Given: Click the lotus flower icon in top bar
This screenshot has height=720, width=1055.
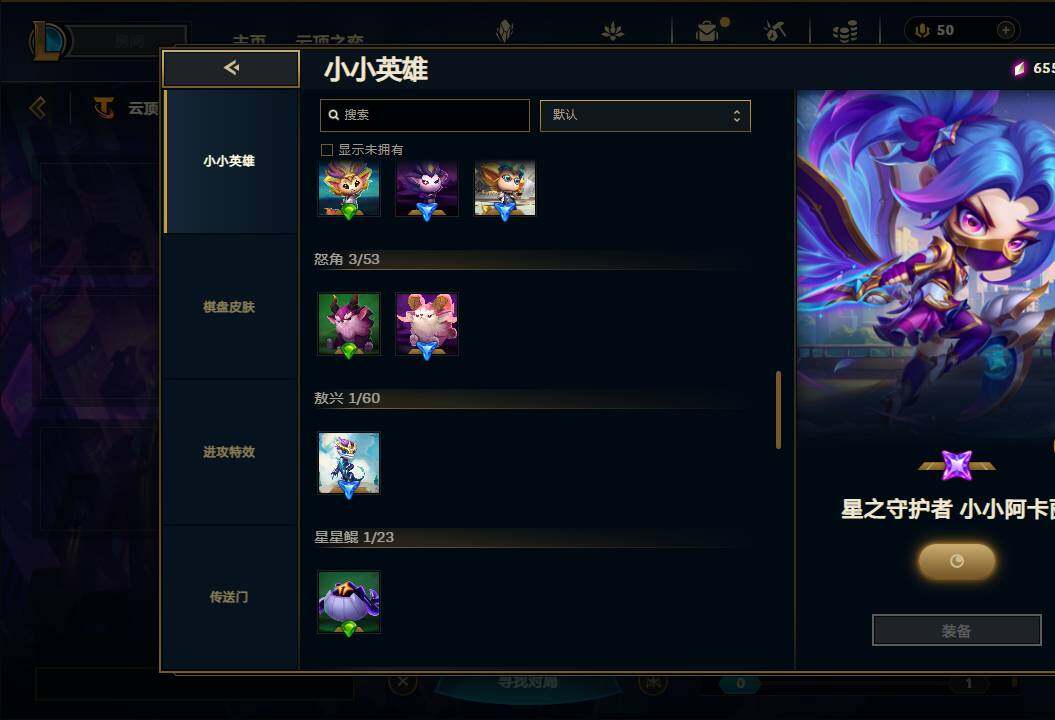Looking at the screenshot, I should [612, 31].
